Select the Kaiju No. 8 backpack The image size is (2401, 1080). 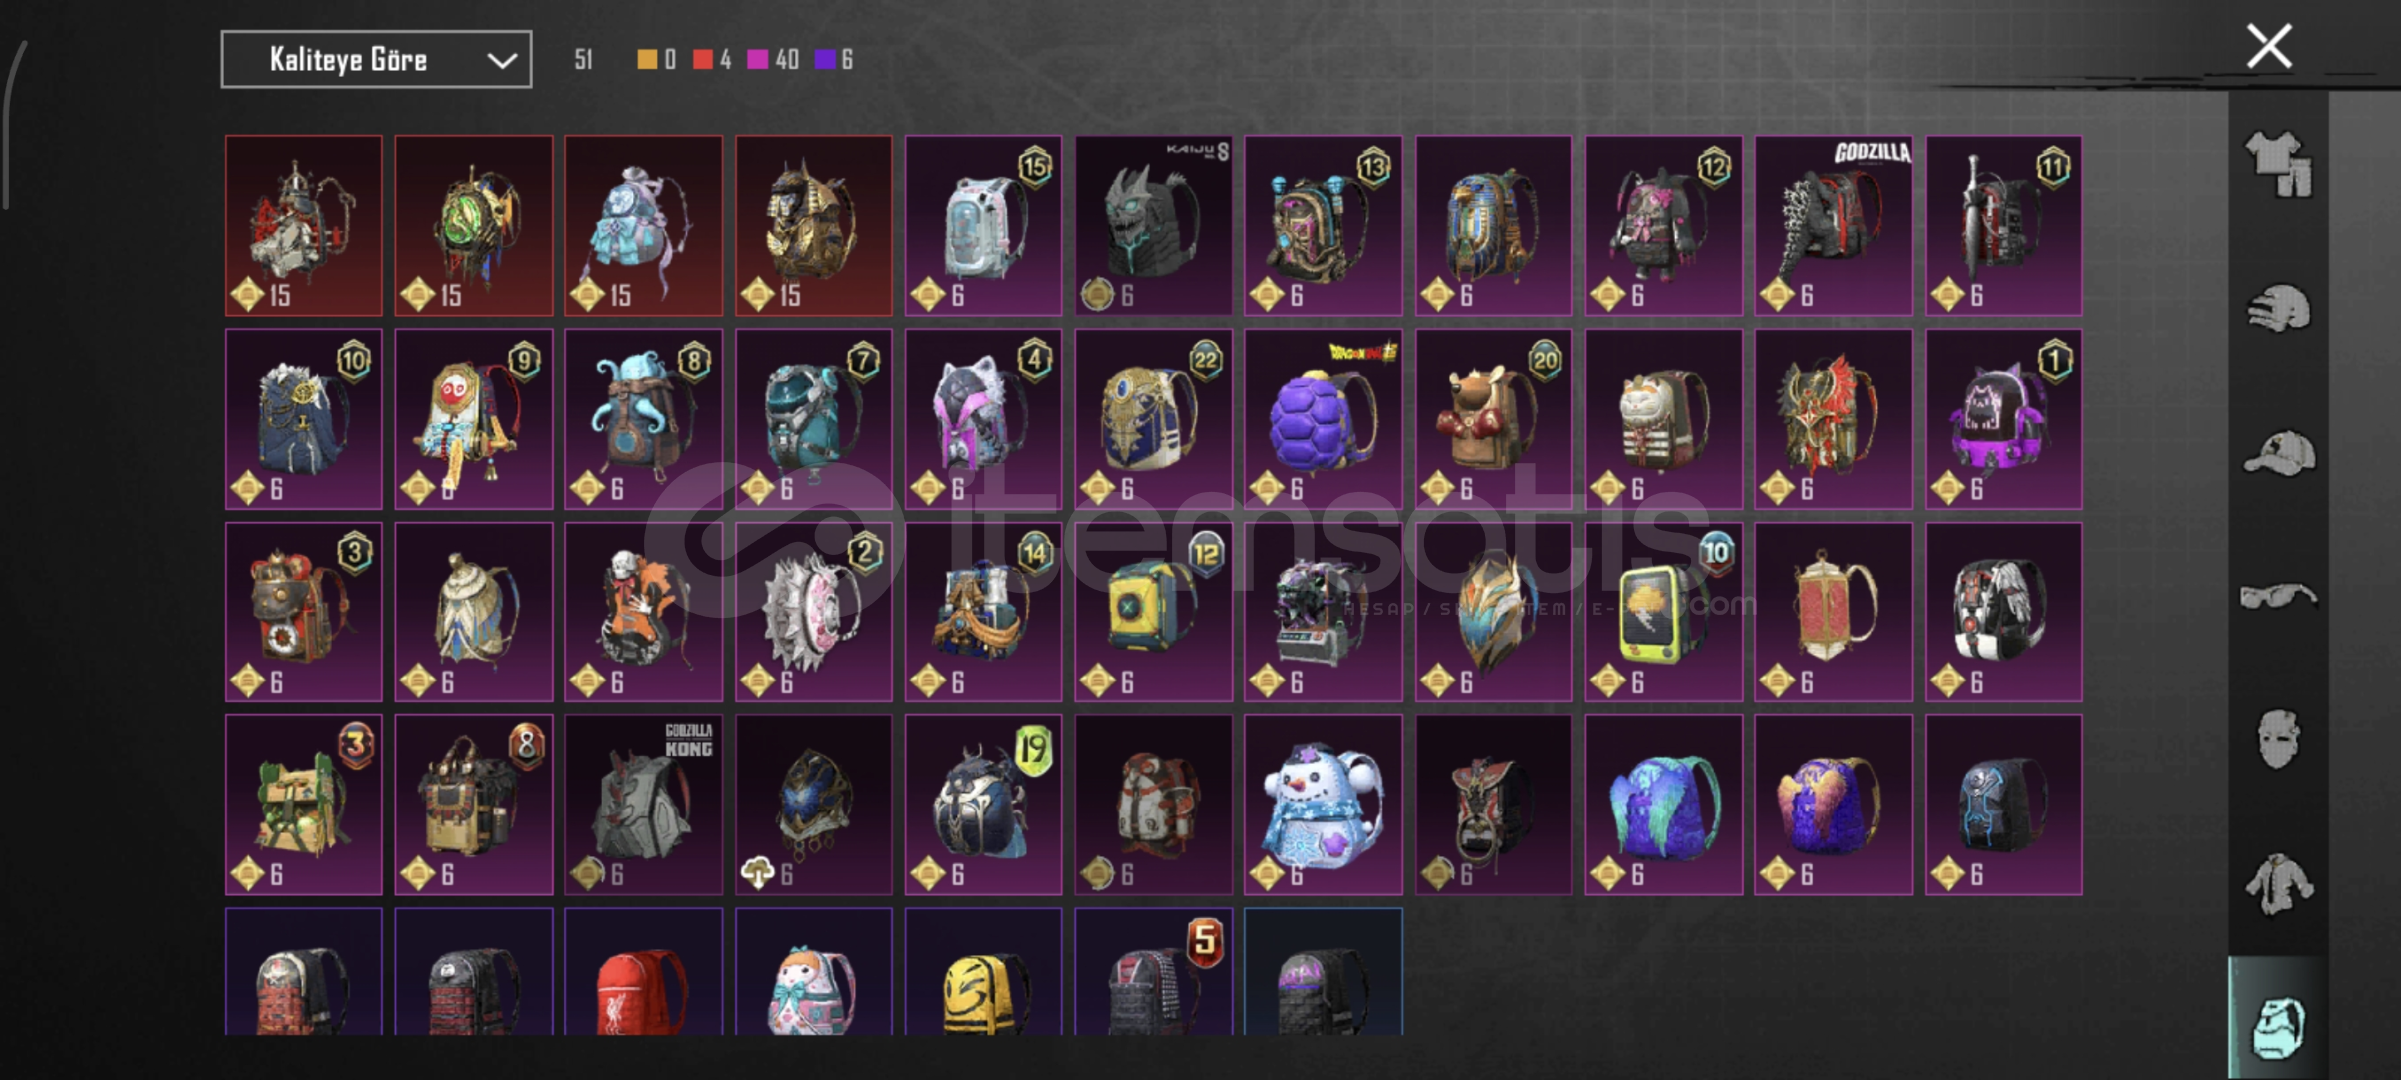(1153, 225)
